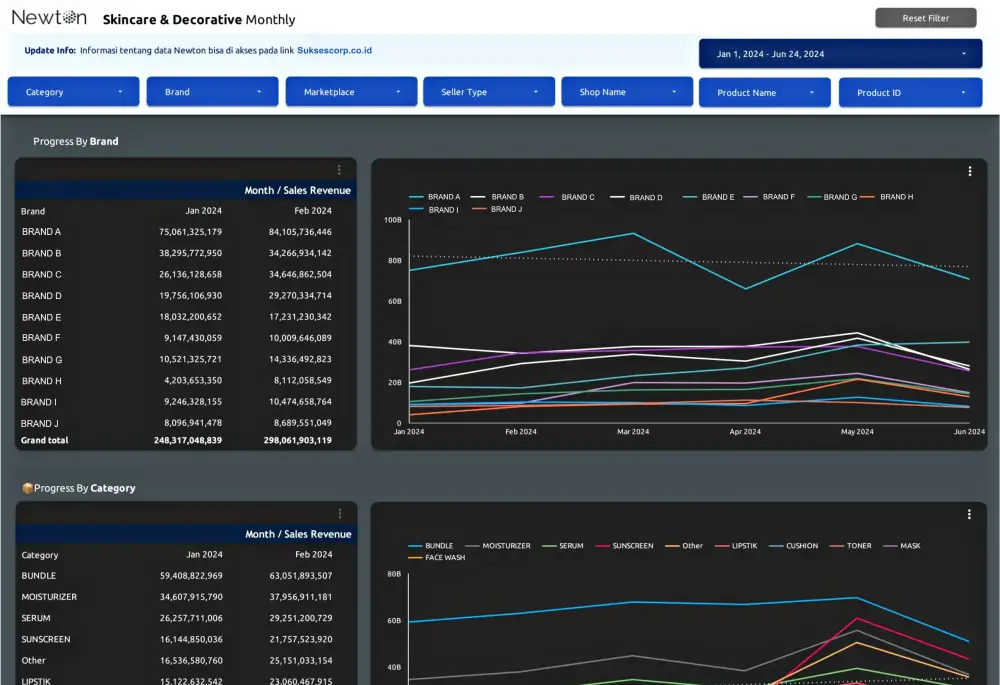Viewport: 1000px width, 685px height.
Task: Click the arrow on the date range selector
Action: pos(963,54)
